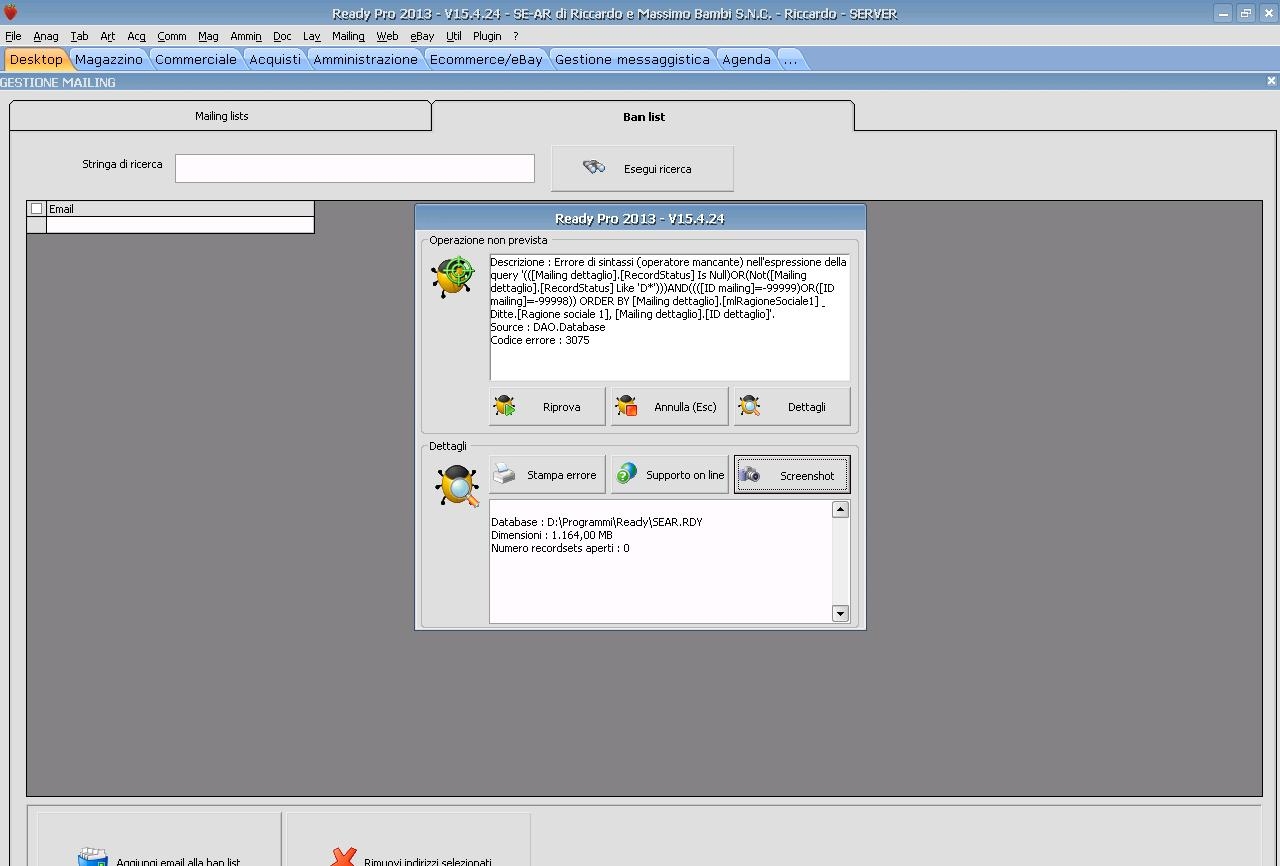
Task: Open the Util menu
Action: pos(454,36)
